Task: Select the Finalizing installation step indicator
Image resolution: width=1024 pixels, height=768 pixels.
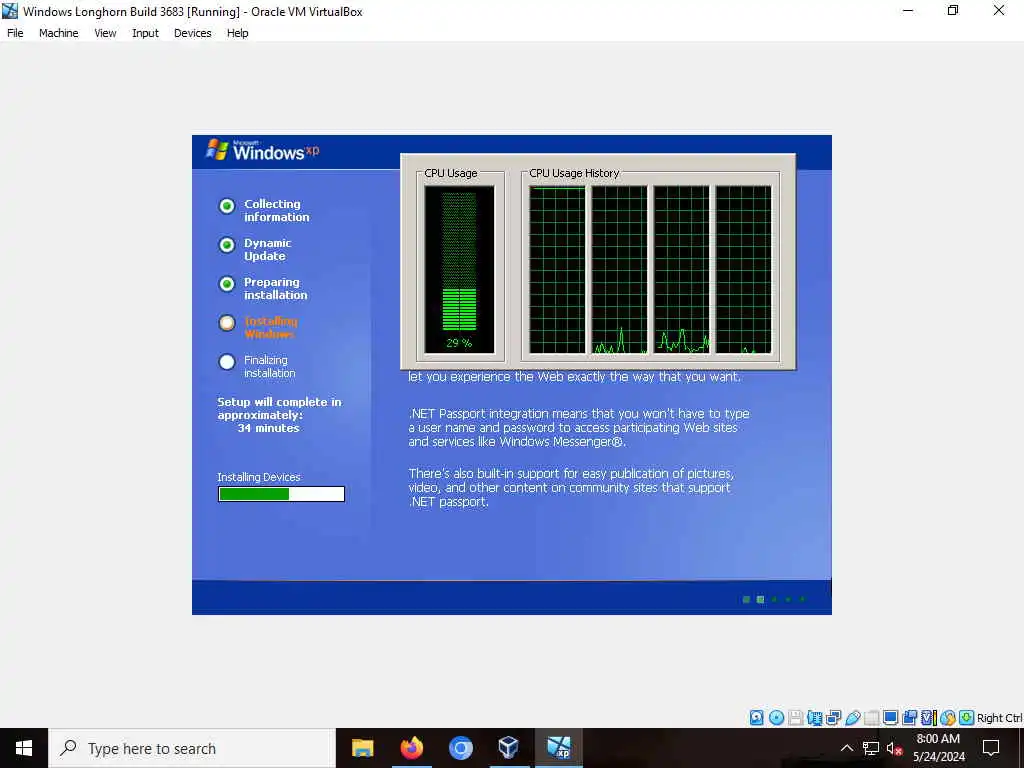Action: click(227, 362)
